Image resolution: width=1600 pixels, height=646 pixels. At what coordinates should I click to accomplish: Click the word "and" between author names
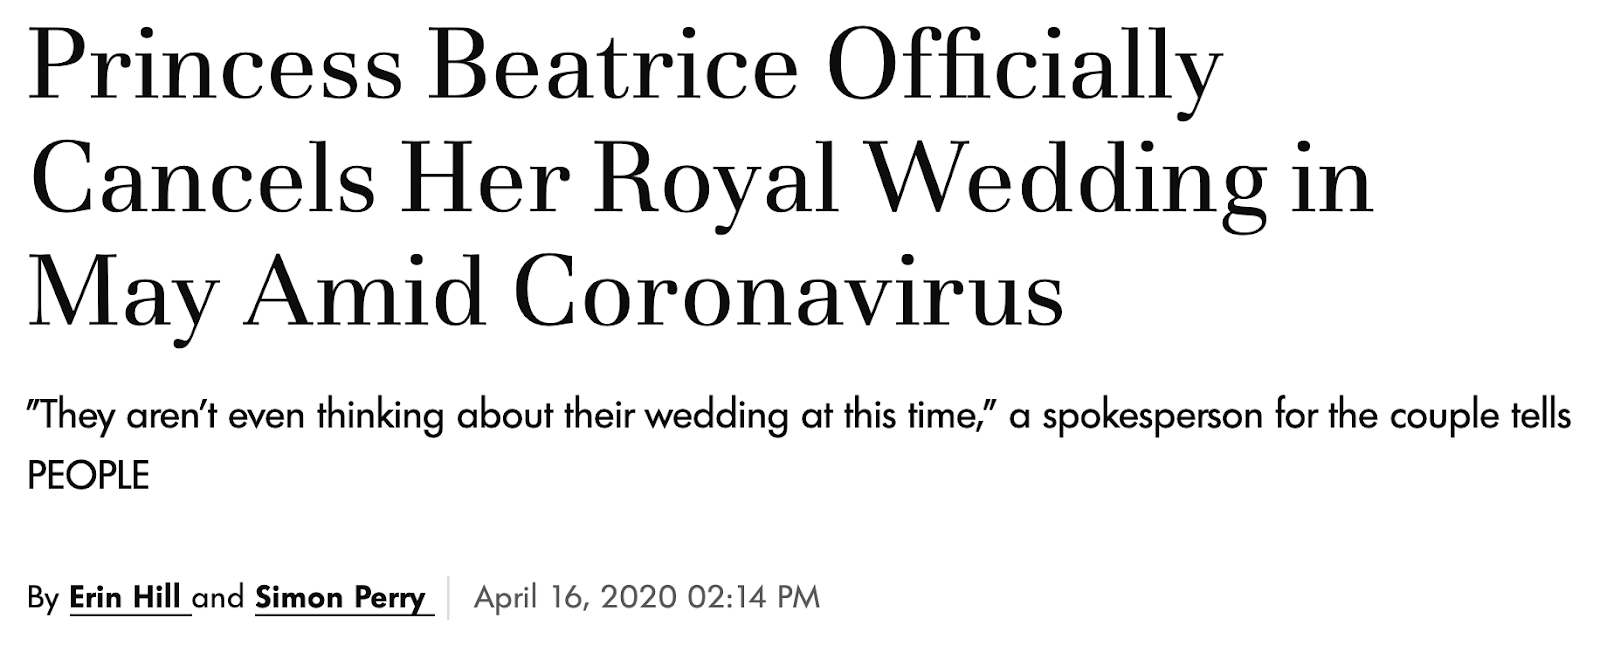pyautogui.click(x=218, y=597)
